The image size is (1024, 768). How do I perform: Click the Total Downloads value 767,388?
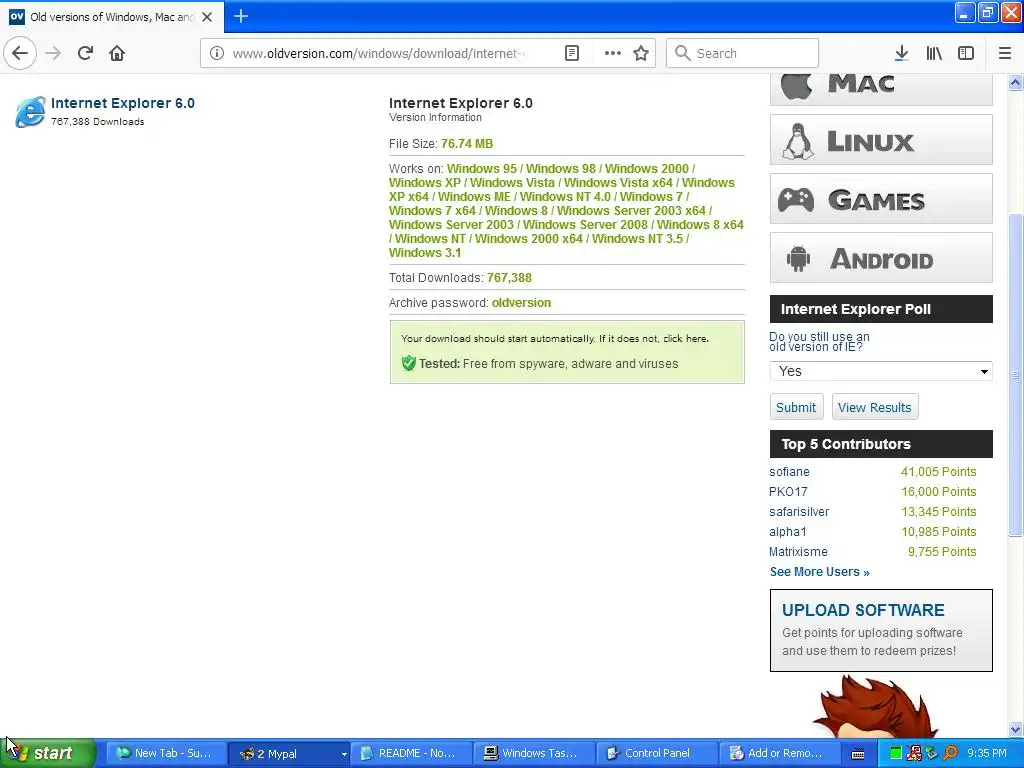[x=509, y=278]
